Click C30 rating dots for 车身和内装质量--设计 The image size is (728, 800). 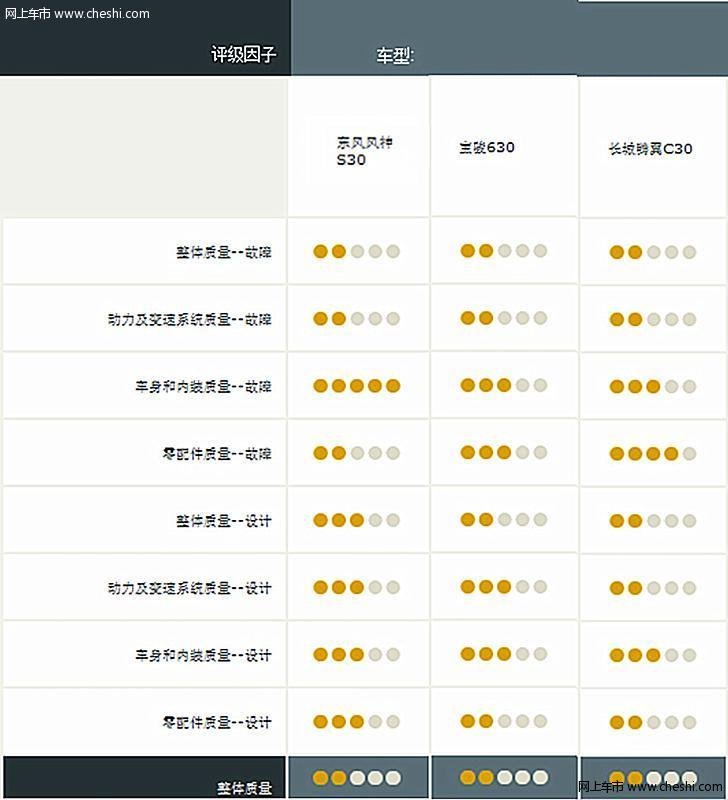[653, 655]
